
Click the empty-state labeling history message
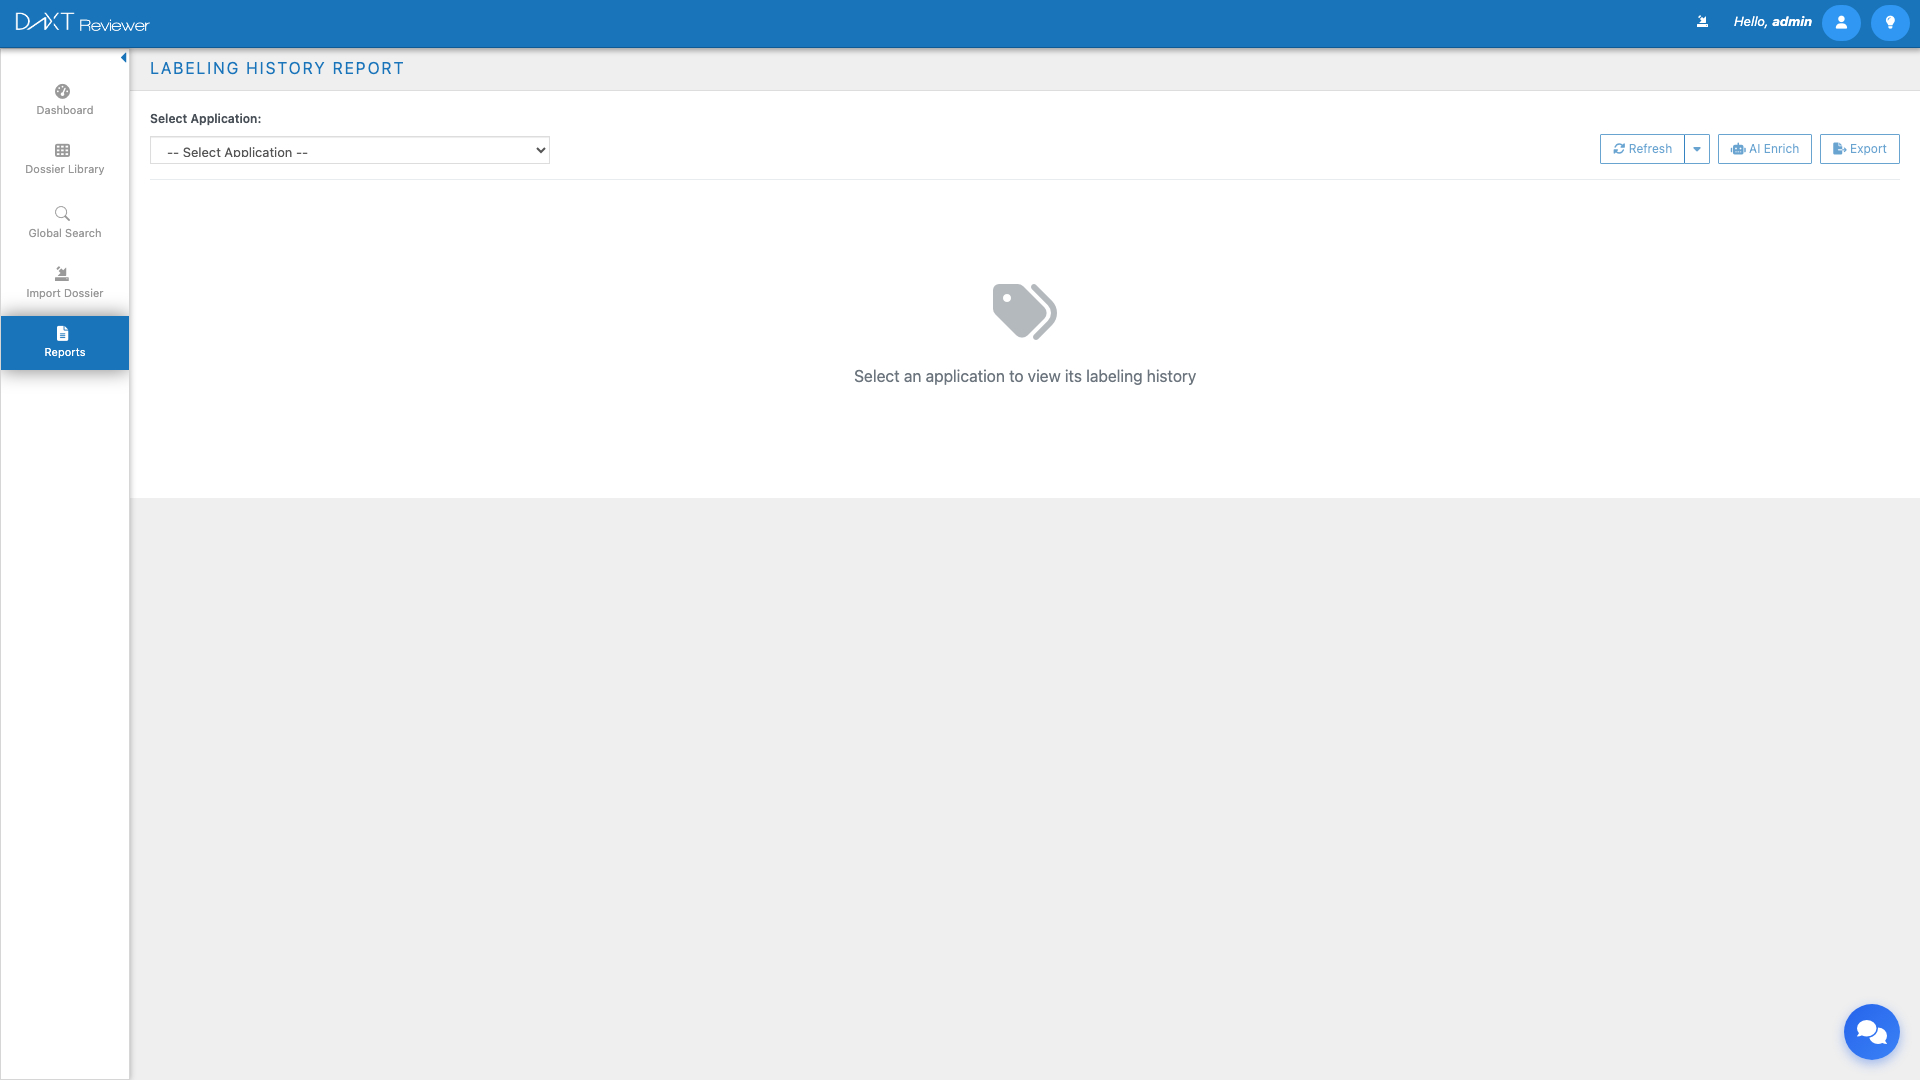[1024, 377]
